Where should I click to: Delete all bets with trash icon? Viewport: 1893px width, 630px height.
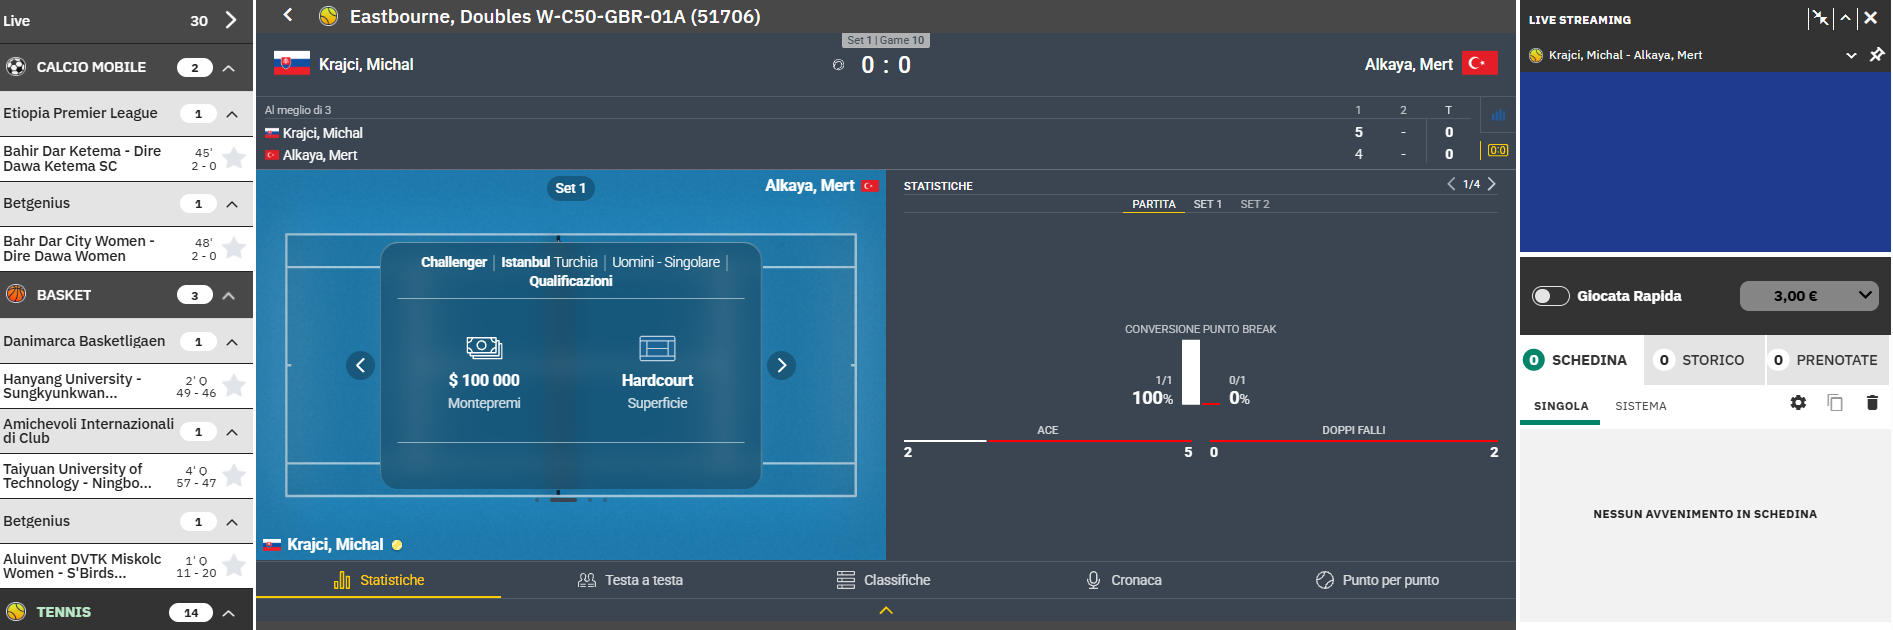pyautogui.click(x=1872, y=403)
